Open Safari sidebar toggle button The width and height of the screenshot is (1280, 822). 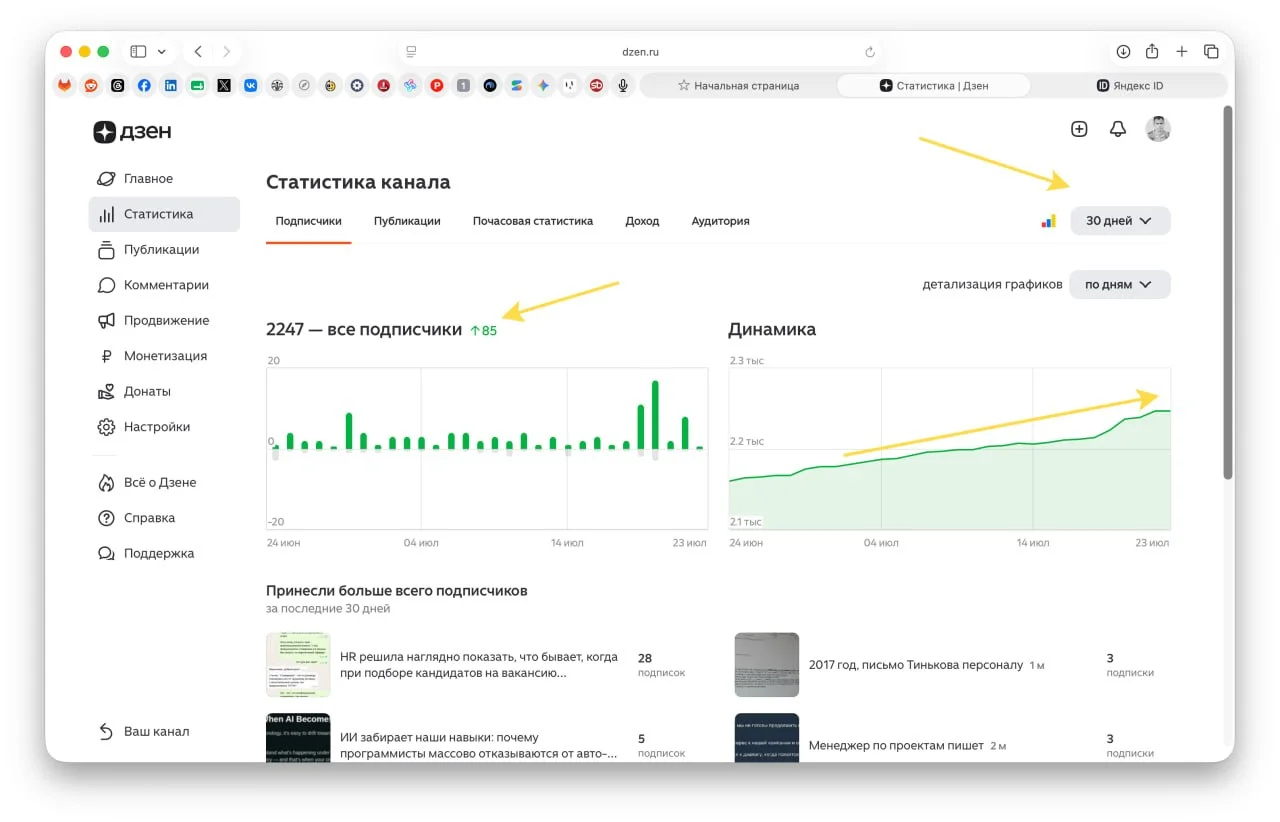138,52
